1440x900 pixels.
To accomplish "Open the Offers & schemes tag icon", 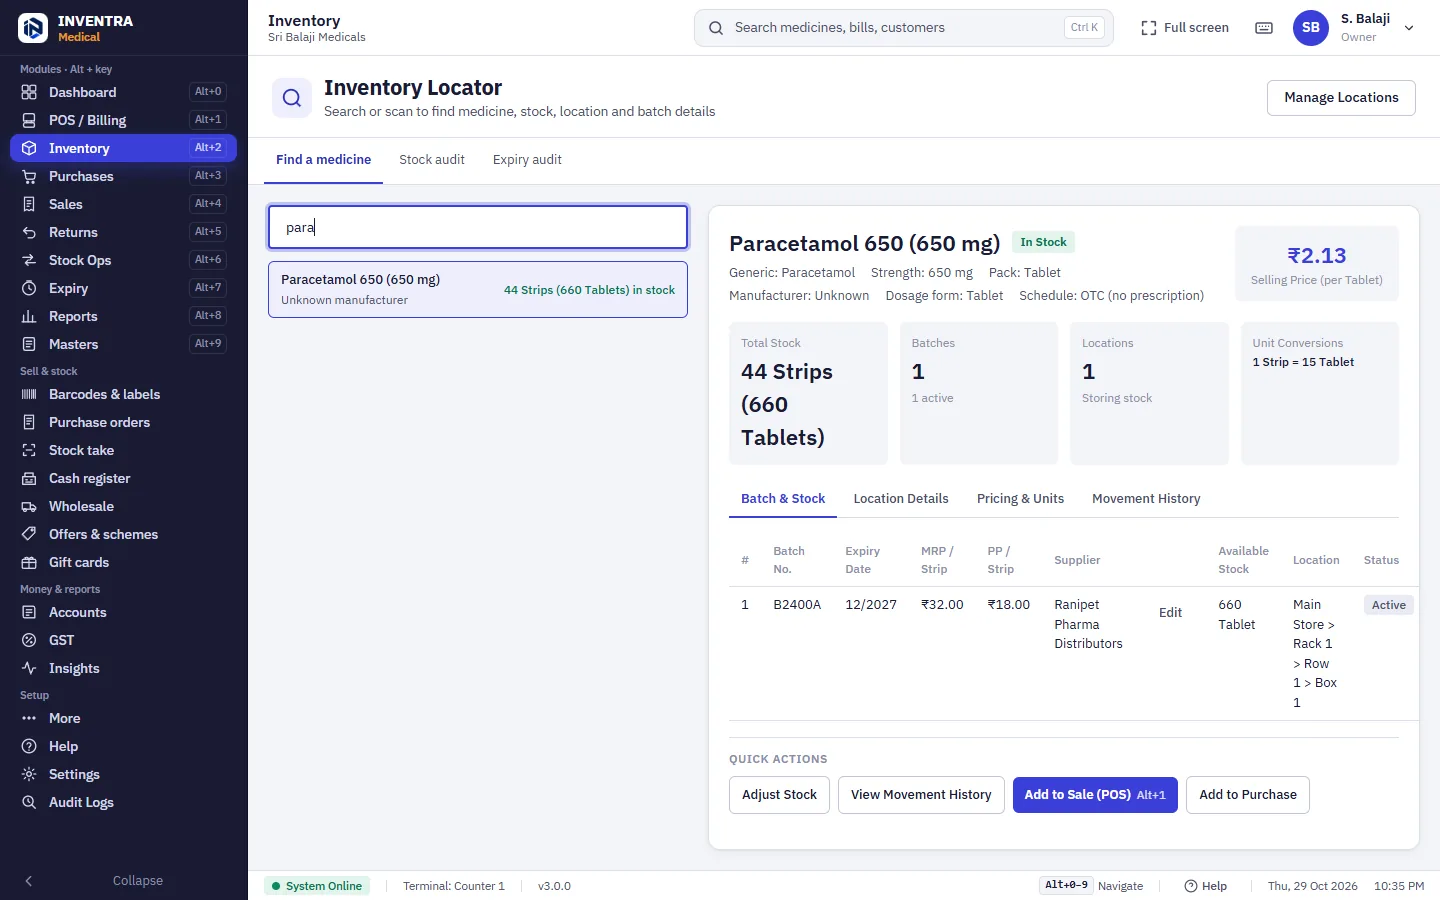I will (29, 534).
